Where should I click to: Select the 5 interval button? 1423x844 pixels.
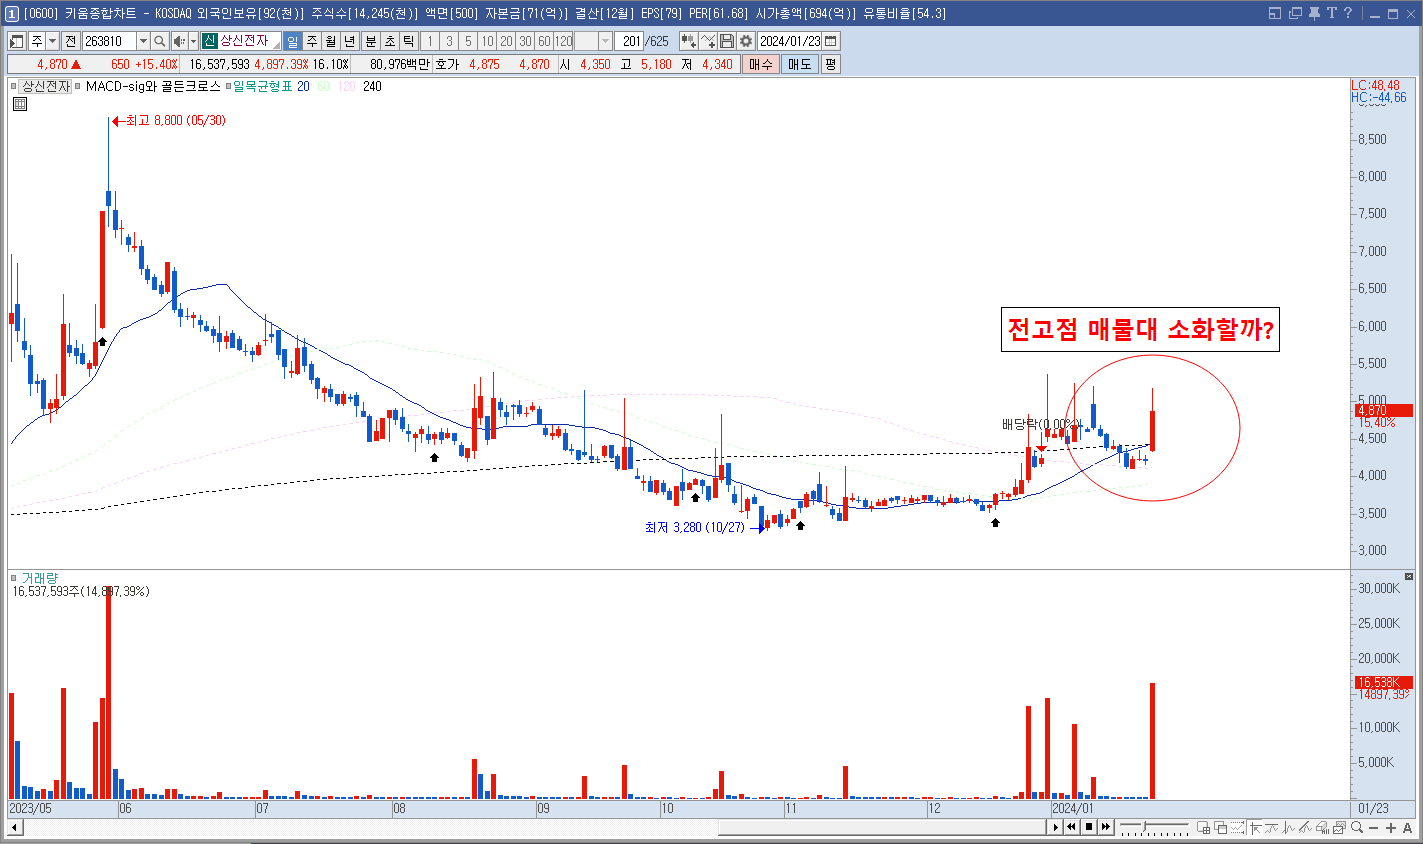[468, 41]
